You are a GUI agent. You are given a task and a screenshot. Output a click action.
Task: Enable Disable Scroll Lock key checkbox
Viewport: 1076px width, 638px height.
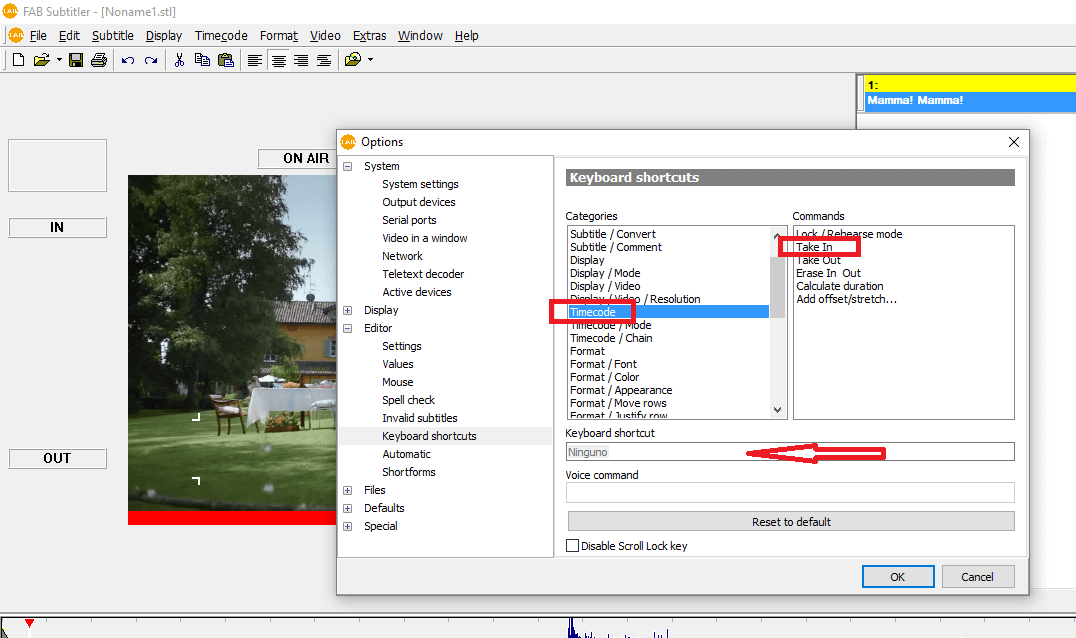coord(573,546)
